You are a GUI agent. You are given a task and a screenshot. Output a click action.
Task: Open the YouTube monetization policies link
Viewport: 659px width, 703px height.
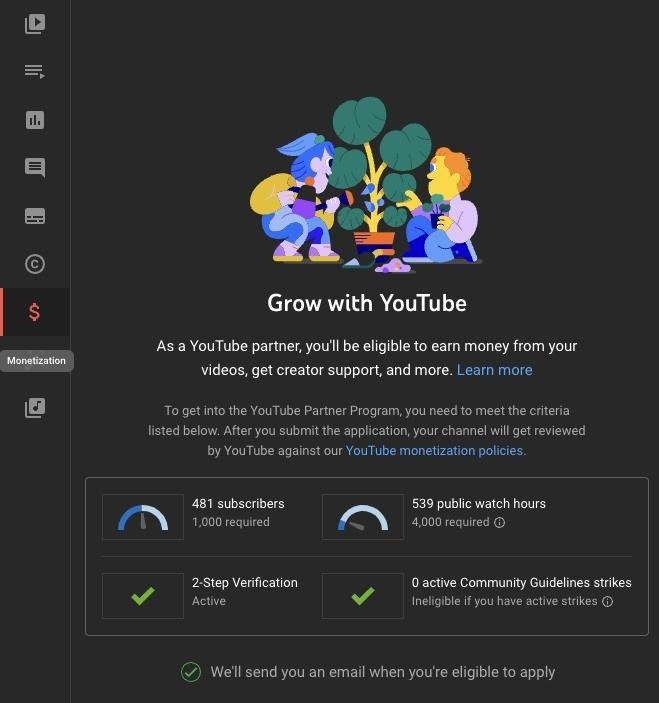click(x=434, y=451)
